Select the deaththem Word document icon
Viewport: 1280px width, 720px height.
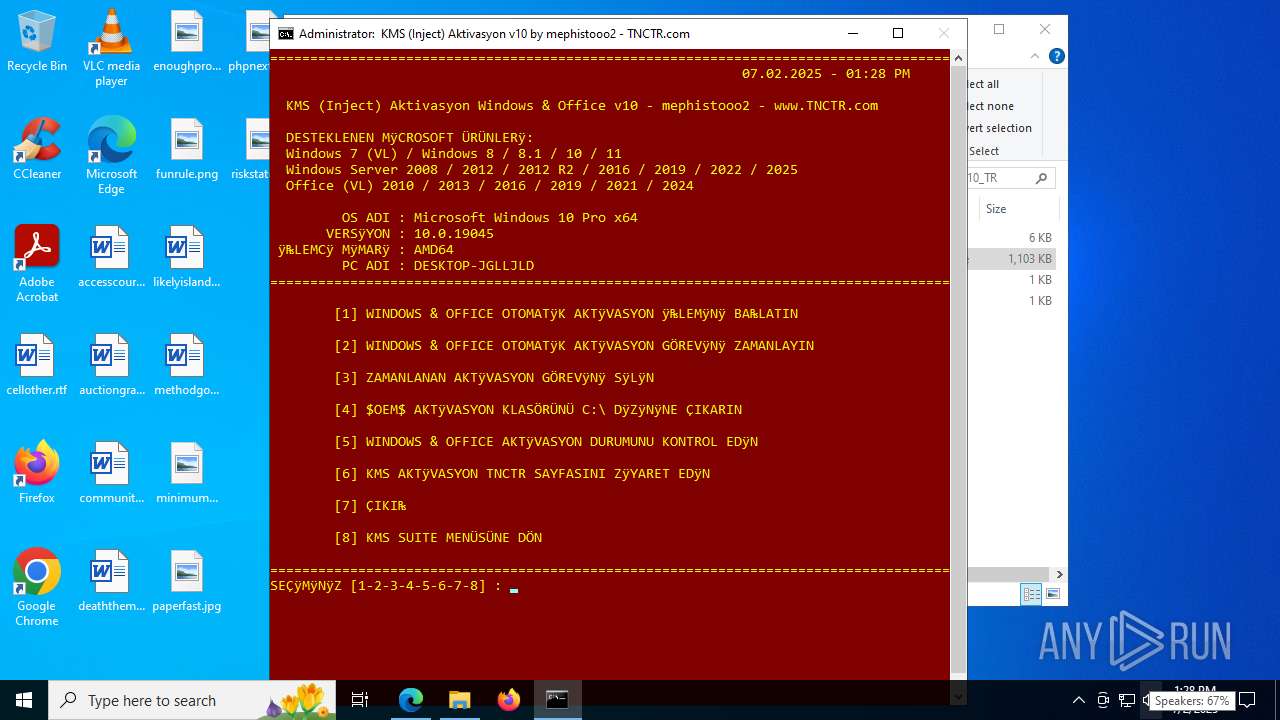point(111,581)
